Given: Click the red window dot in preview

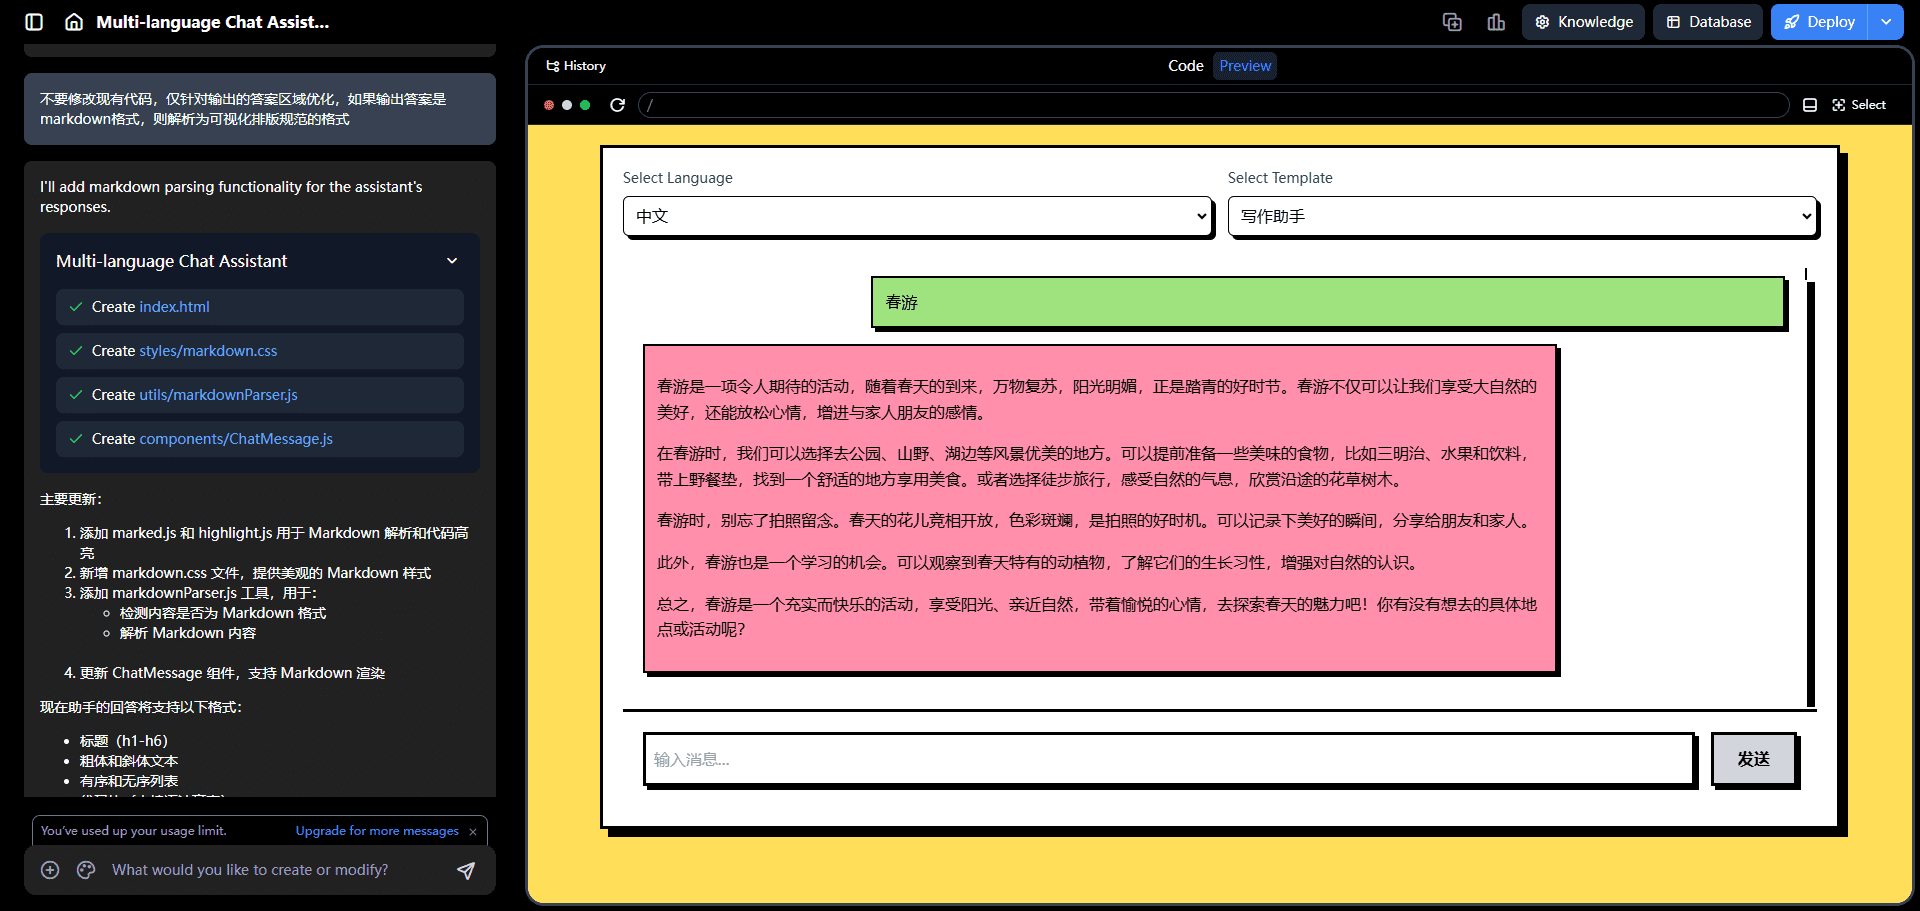Looking at the screenshot, I should point(549,105).
